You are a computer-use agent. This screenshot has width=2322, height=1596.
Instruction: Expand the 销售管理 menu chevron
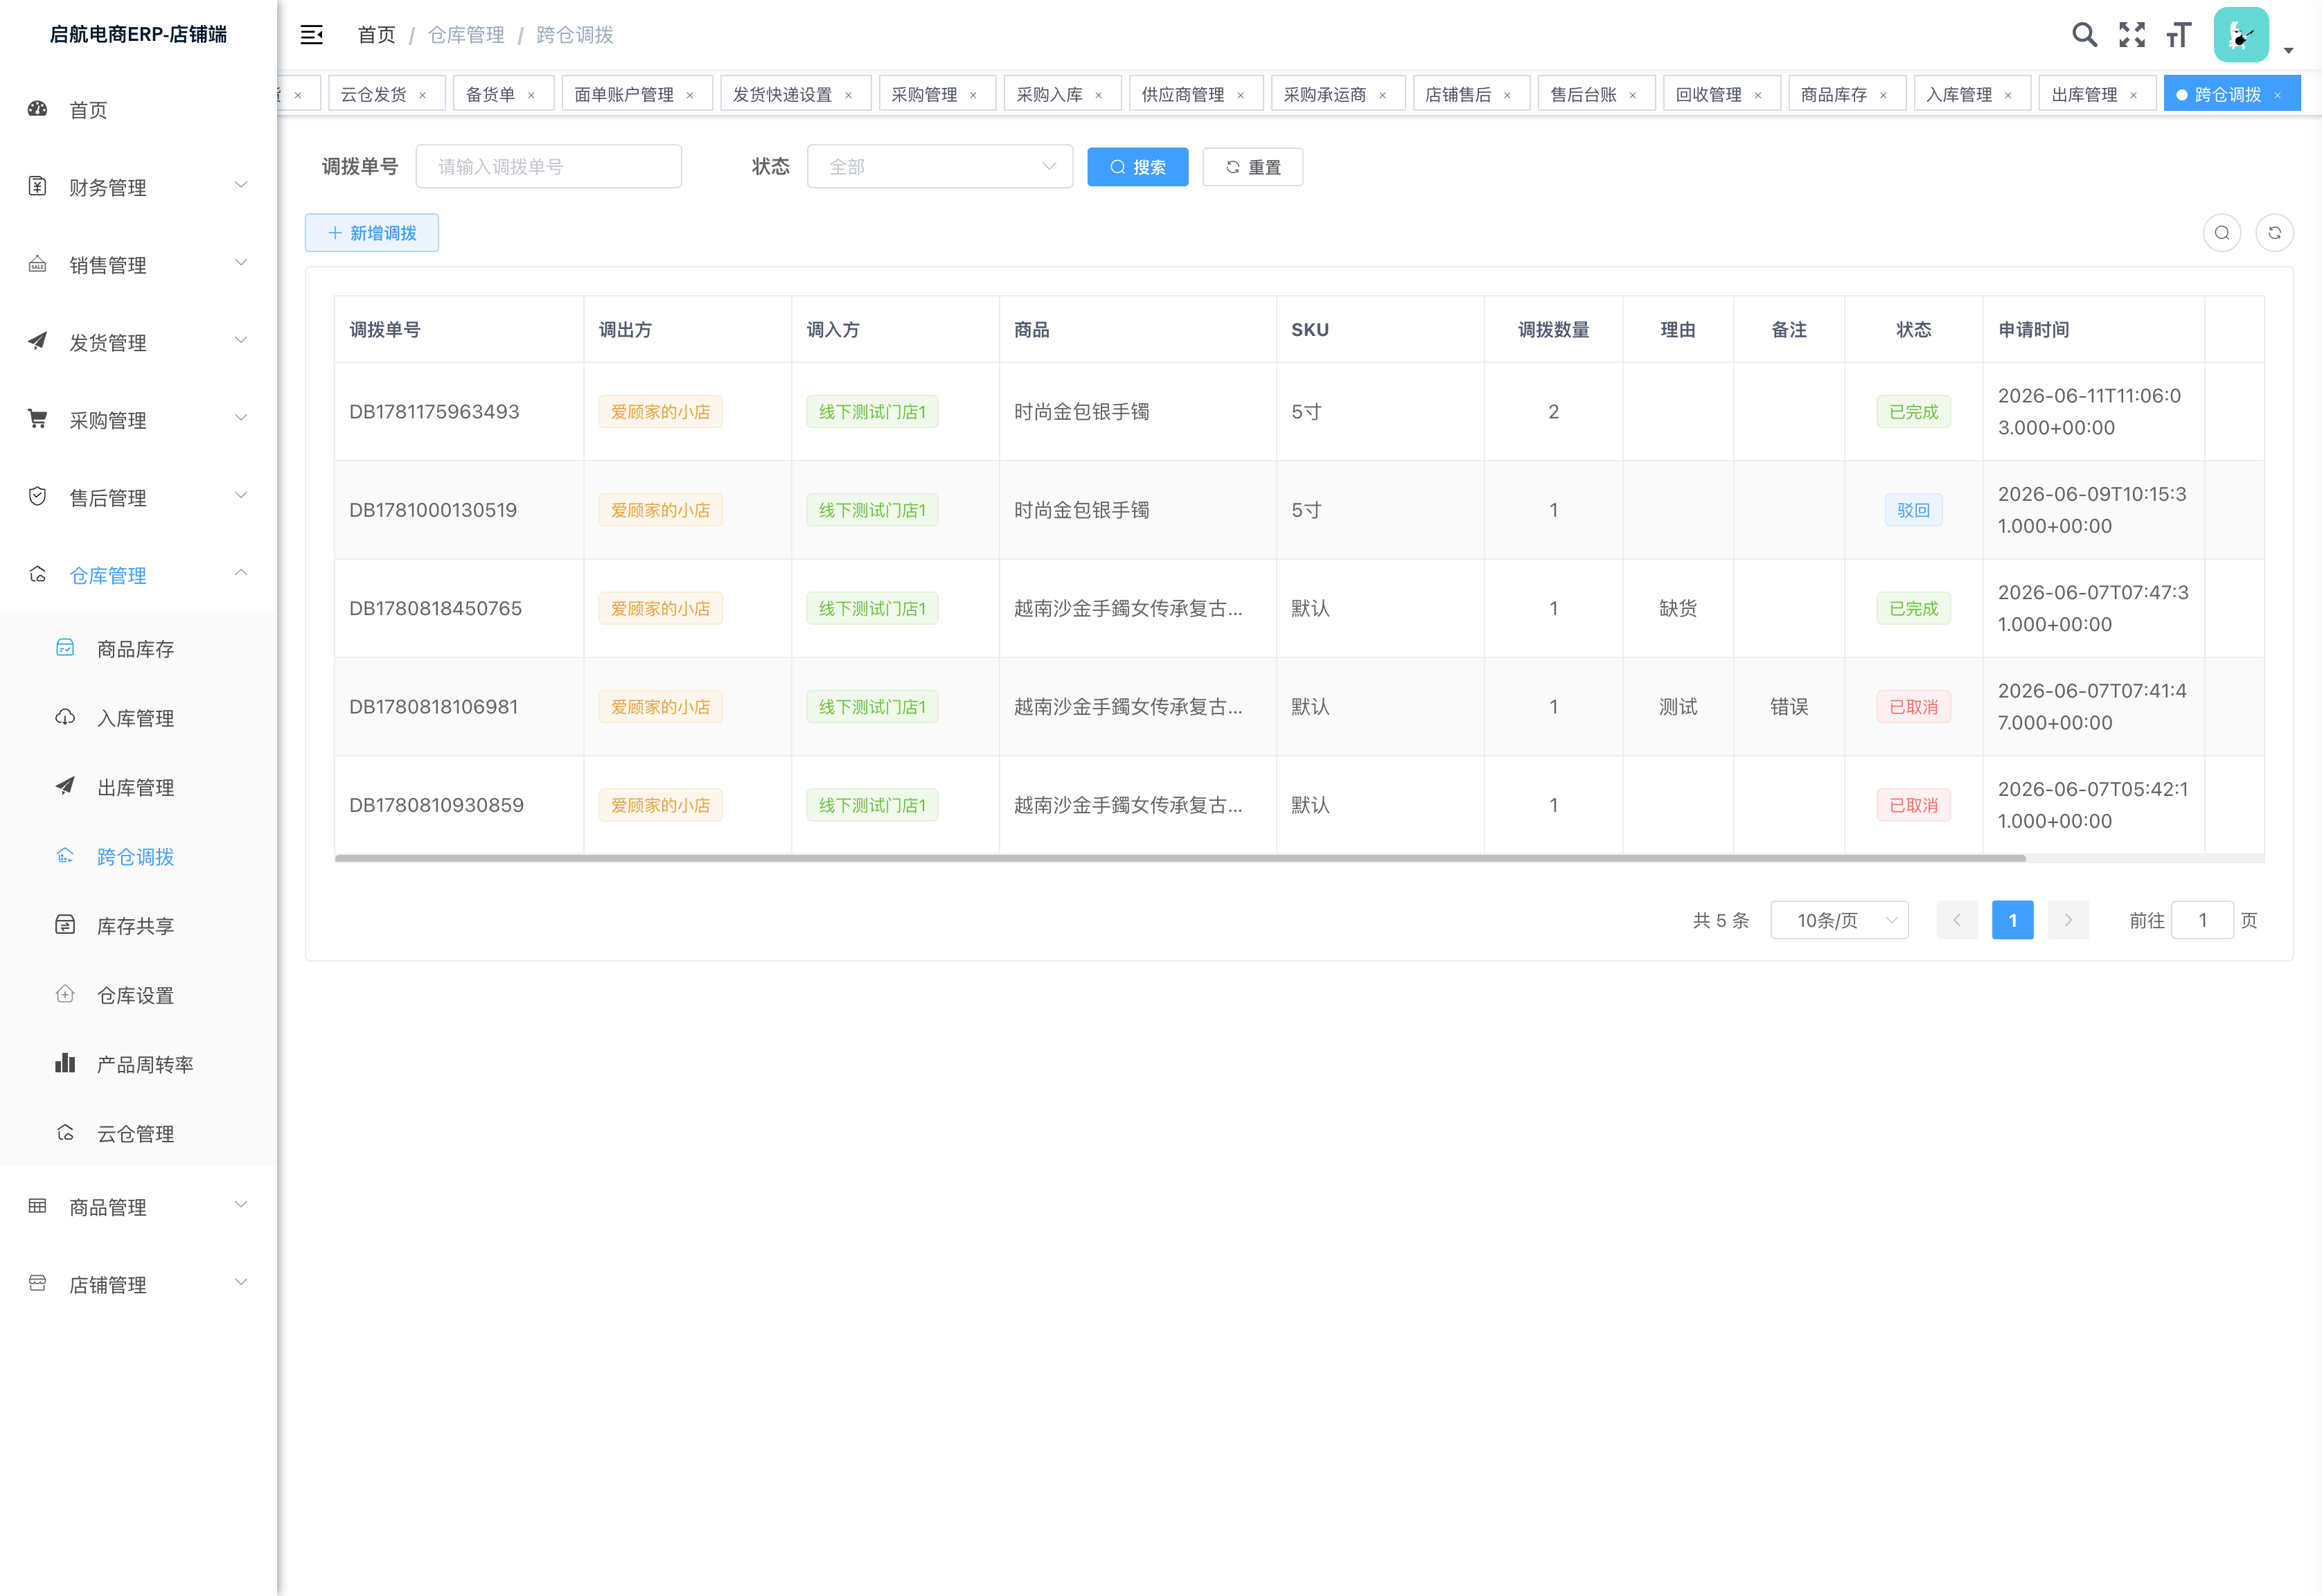click(241, 263)
